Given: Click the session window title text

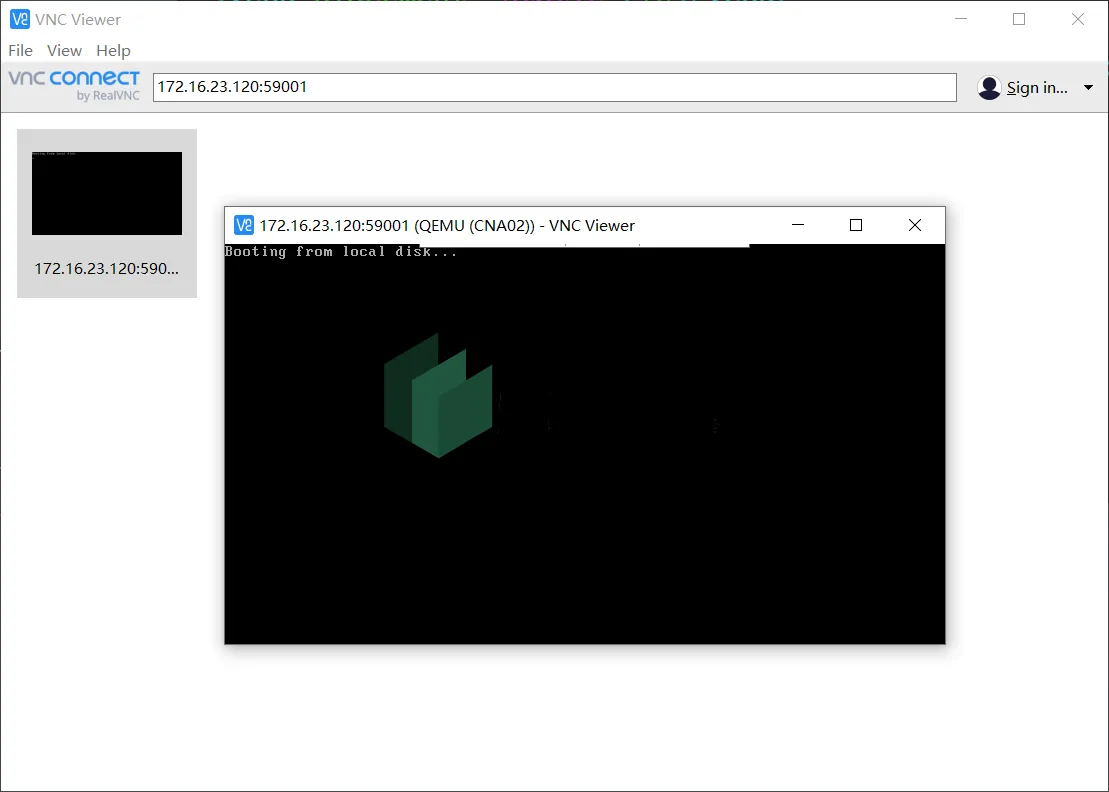Looking at the screenshot, I should coord(447,226).
